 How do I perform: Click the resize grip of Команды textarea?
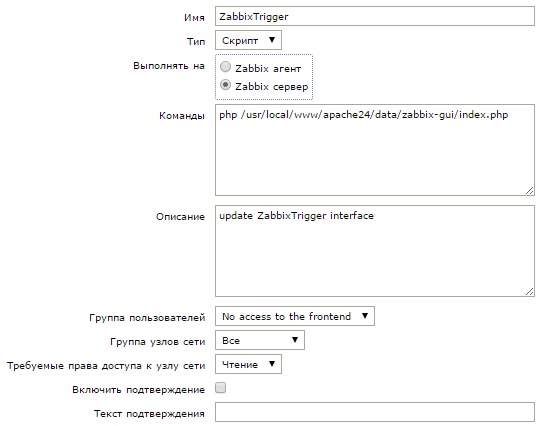[530, 191]
